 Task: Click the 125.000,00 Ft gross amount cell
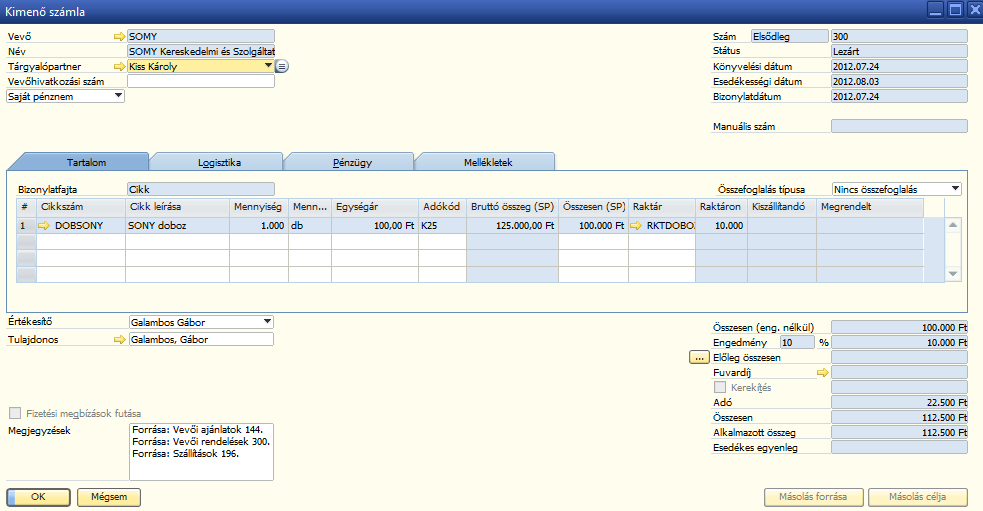(x=512, y=226)
